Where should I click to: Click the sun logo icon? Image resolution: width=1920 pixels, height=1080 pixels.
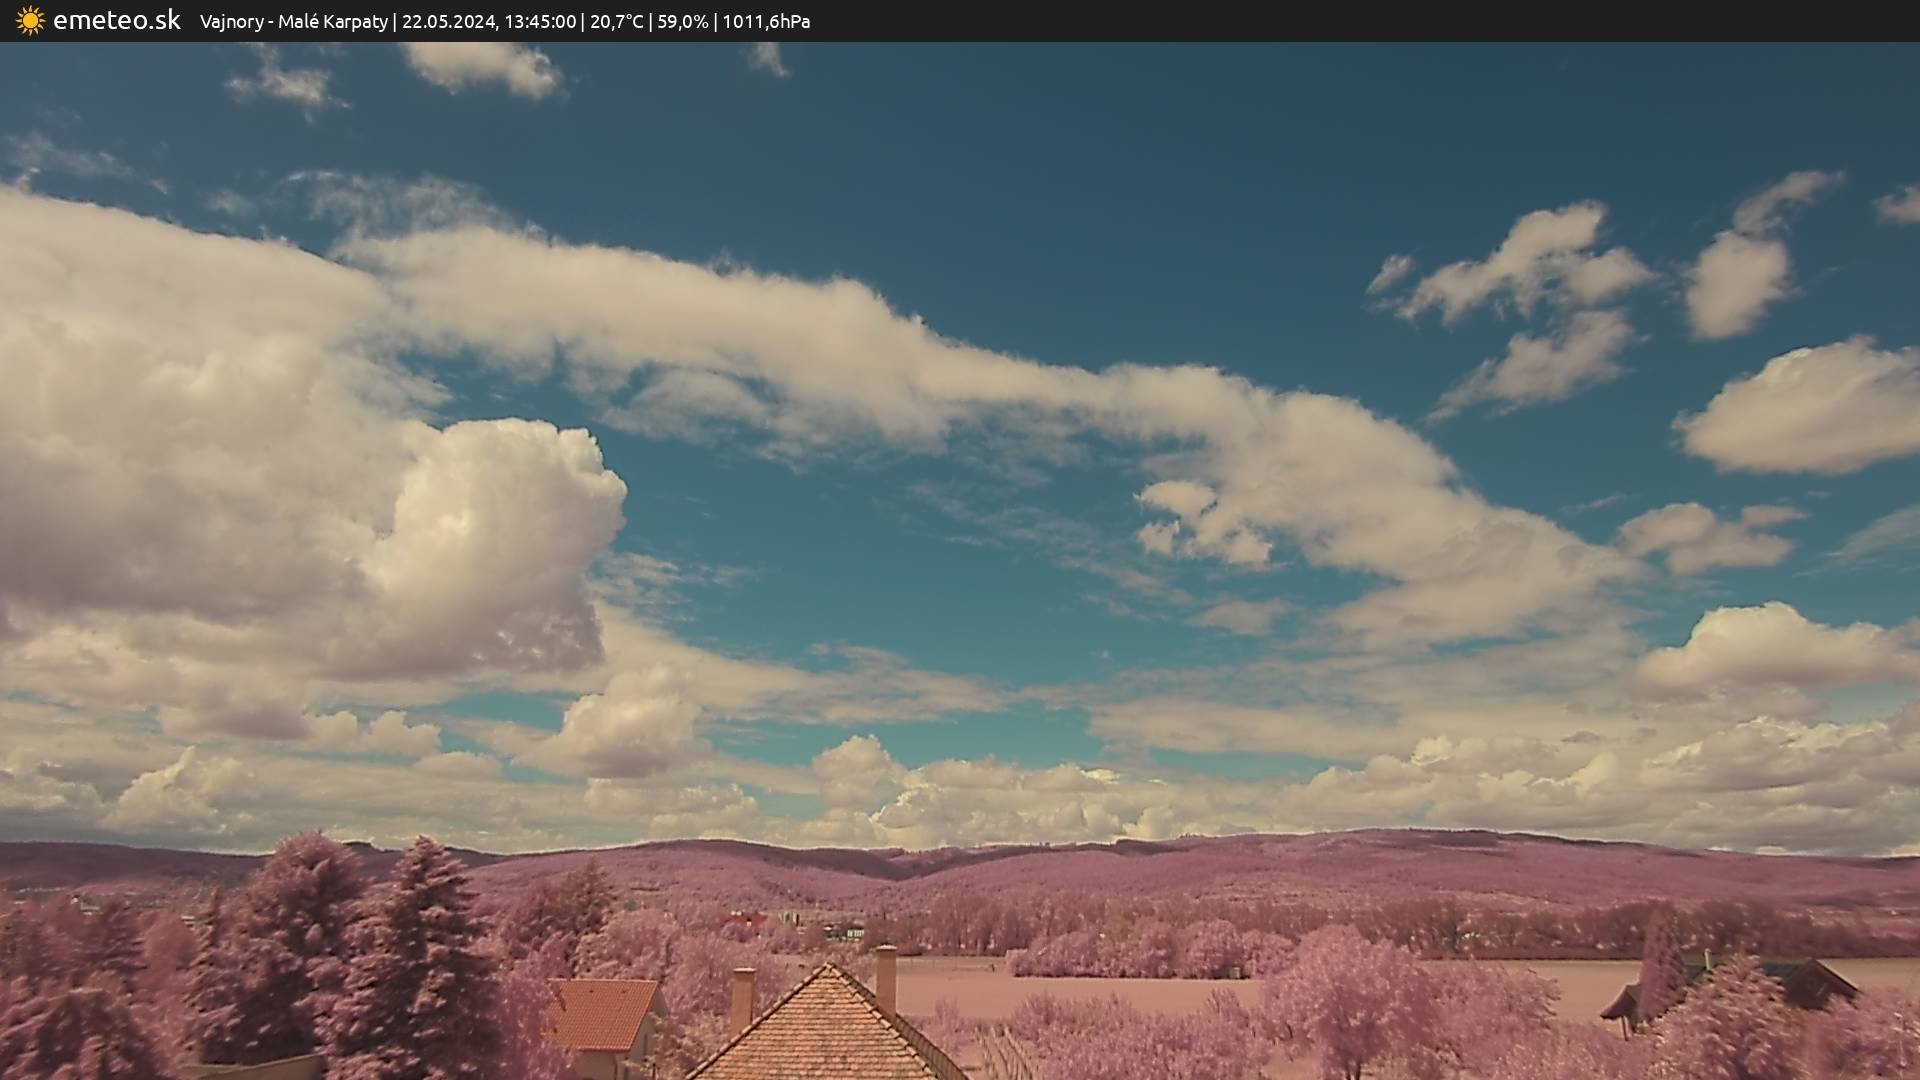point(30,21)
